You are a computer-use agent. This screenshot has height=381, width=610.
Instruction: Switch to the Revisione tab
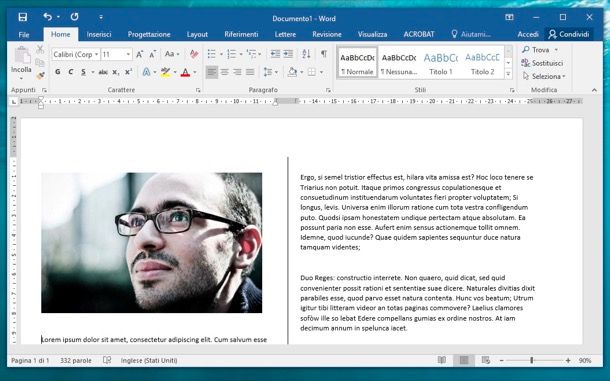click(x=327, y=35)
